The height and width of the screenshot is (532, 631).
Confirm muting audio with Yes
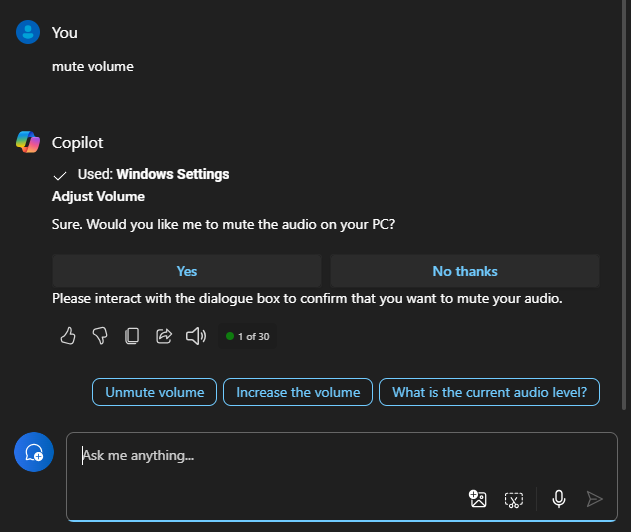(x=187, y=271)
